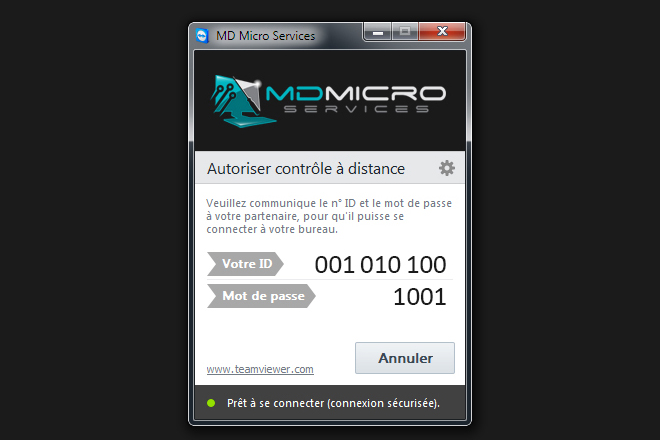This screenshot has height=440, width=660.
Task: Click the TeamViewer icon in title bar
Action: point(202,36)
